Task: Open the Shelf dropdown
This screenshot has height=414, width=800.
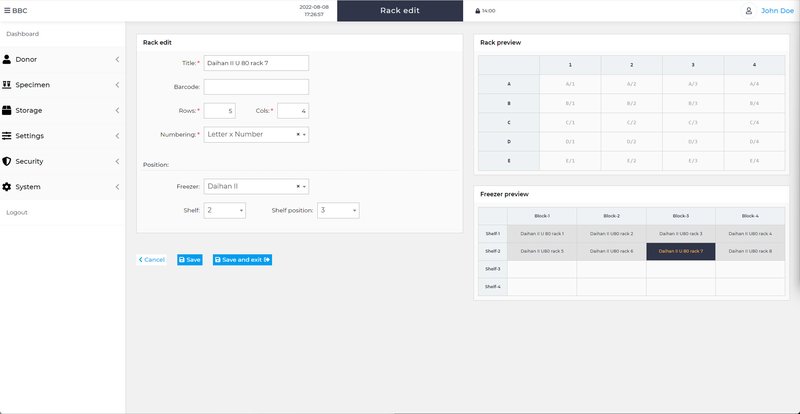Action: (225, 211)
